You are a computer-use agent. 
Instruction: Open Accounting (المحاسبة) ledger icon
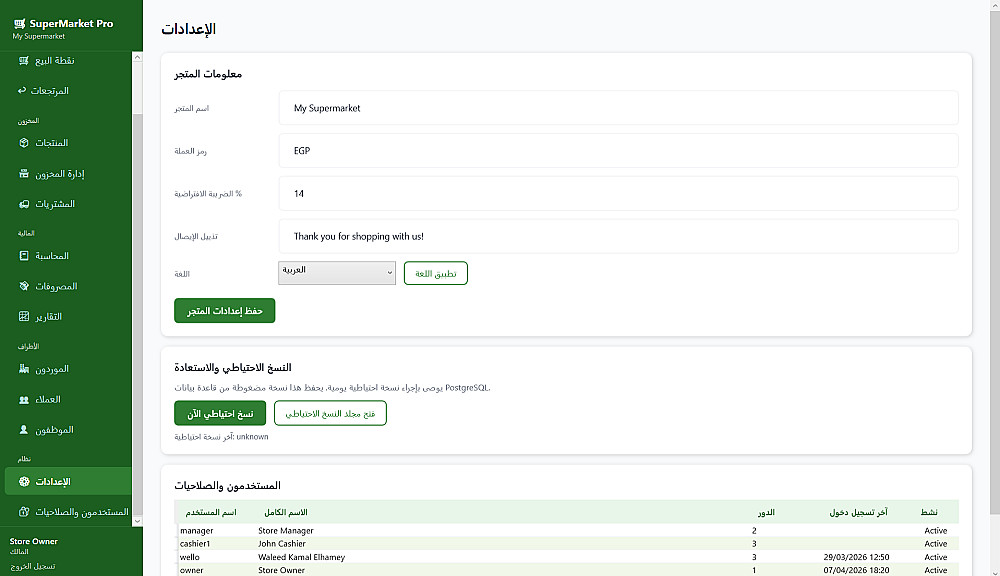click(x=24, y=256)
